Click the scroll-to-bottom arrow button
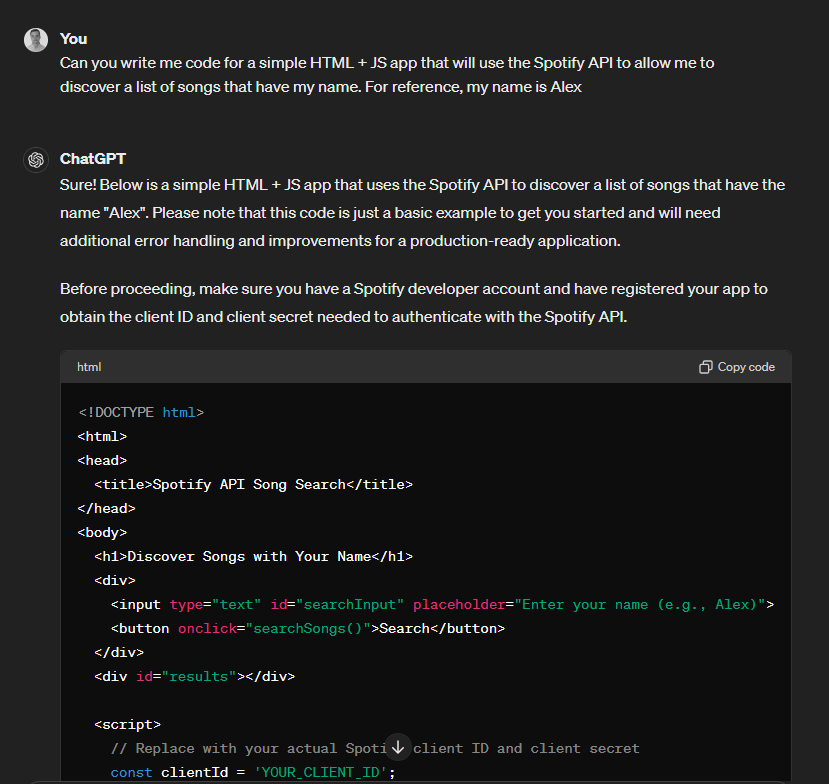Image resolution: width=829 pixels, height=784 pixels. coord(398,748)
